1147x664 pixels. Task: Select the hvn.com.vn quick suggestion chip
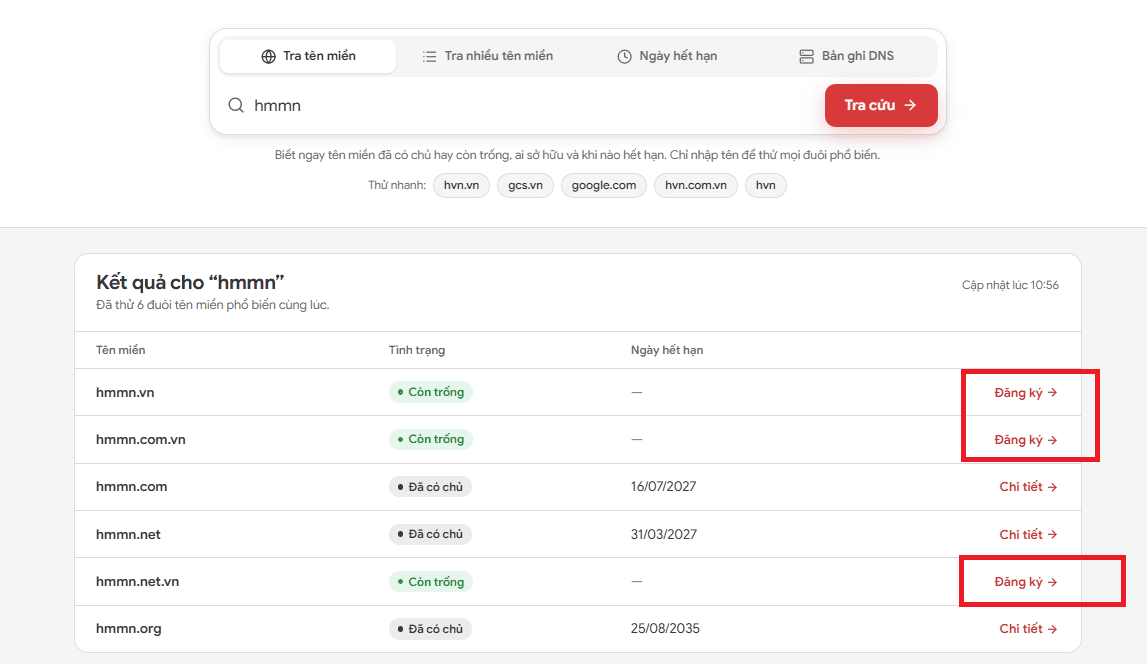pyautogui.click(x=696, y=185)
